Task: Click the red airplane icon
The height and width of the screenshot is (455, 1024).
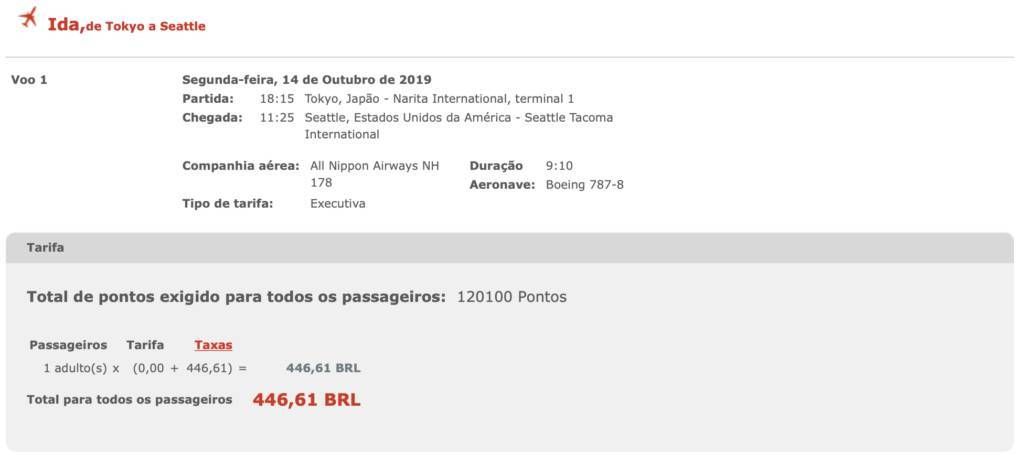Action: [28, 18]
